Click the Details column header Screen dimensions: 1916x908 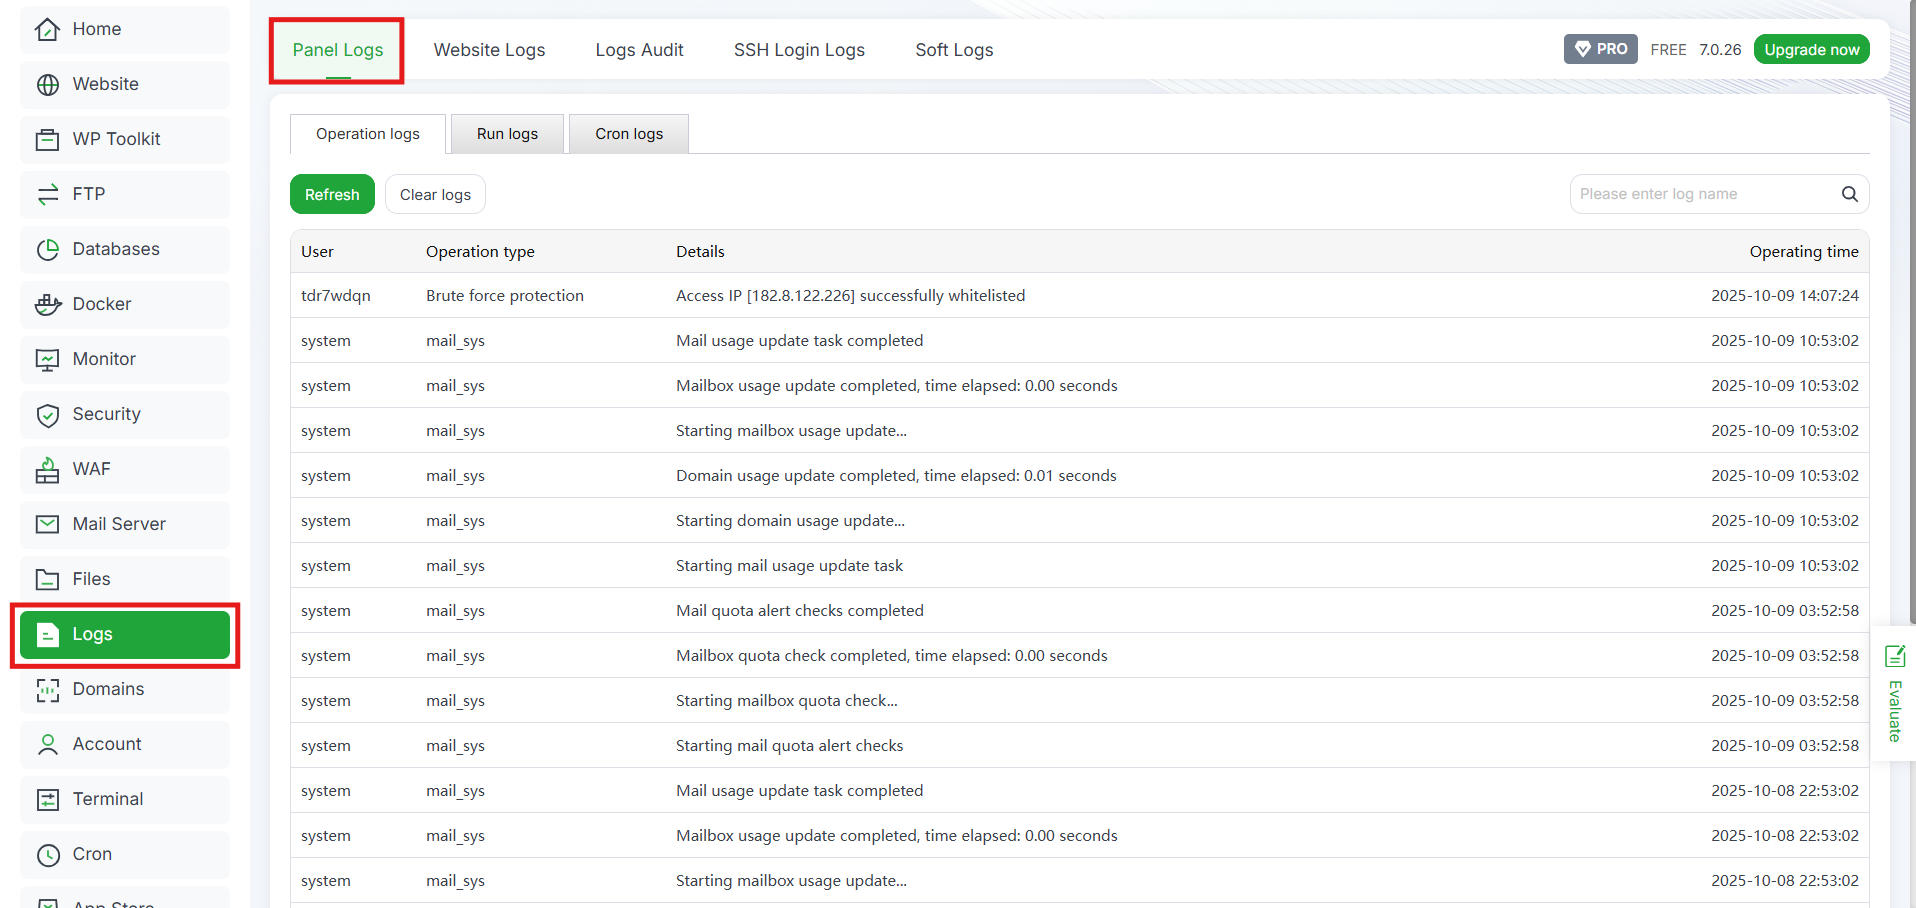tap(700, 252)
